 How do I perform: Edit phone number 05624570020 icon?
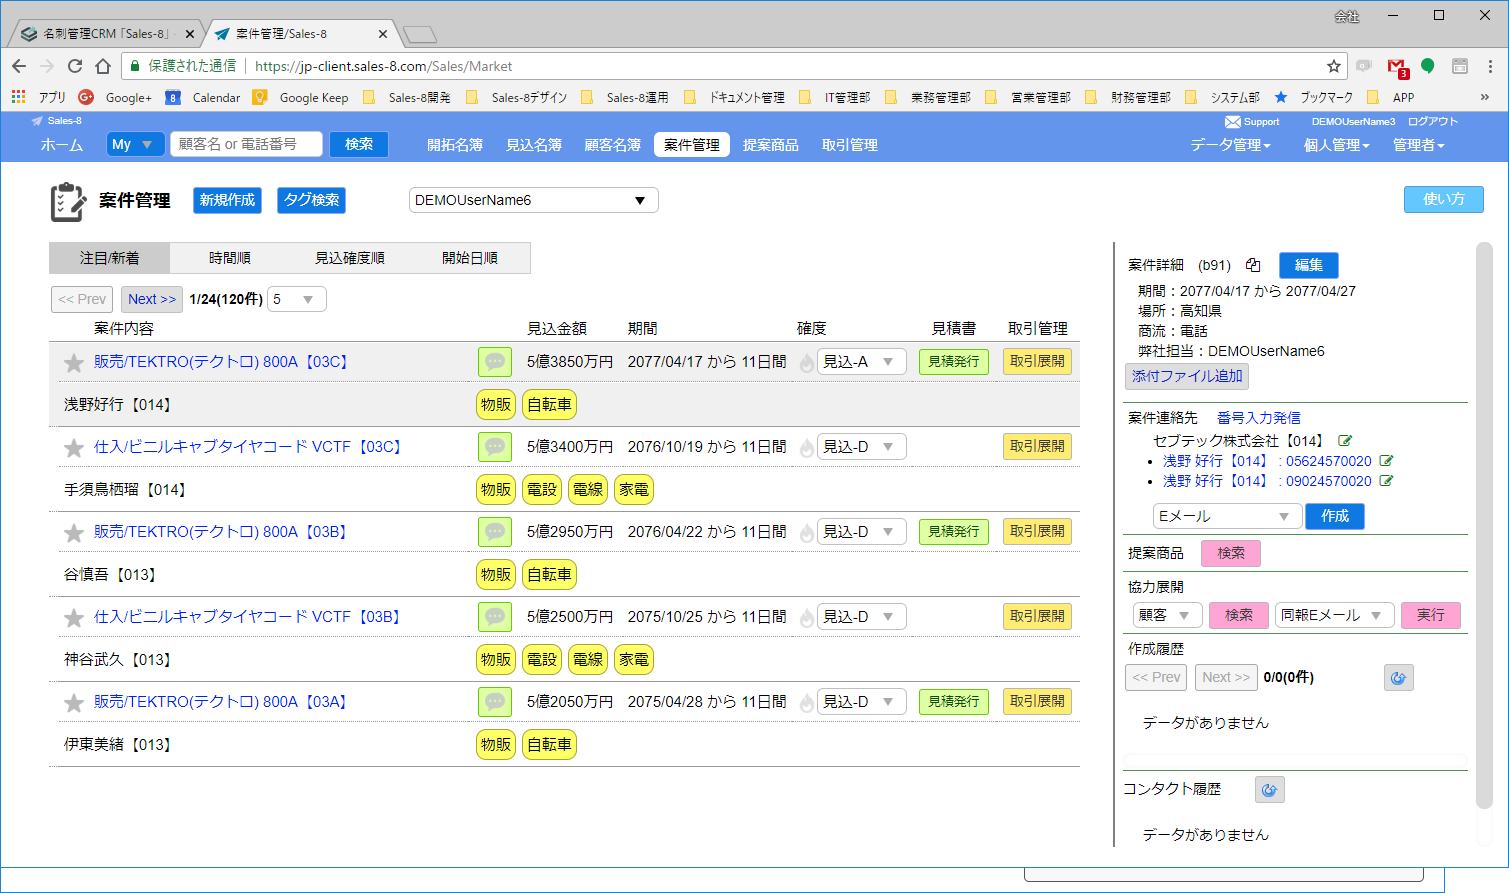pos(1386,461)
